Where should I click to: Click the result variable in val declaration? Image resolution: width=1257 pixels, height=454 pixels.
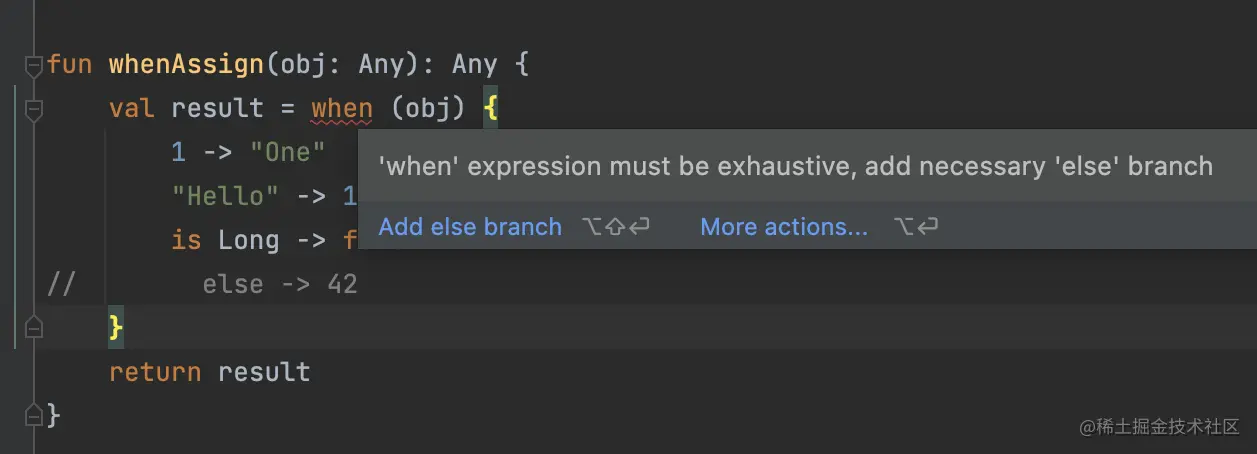click(217, 109)
